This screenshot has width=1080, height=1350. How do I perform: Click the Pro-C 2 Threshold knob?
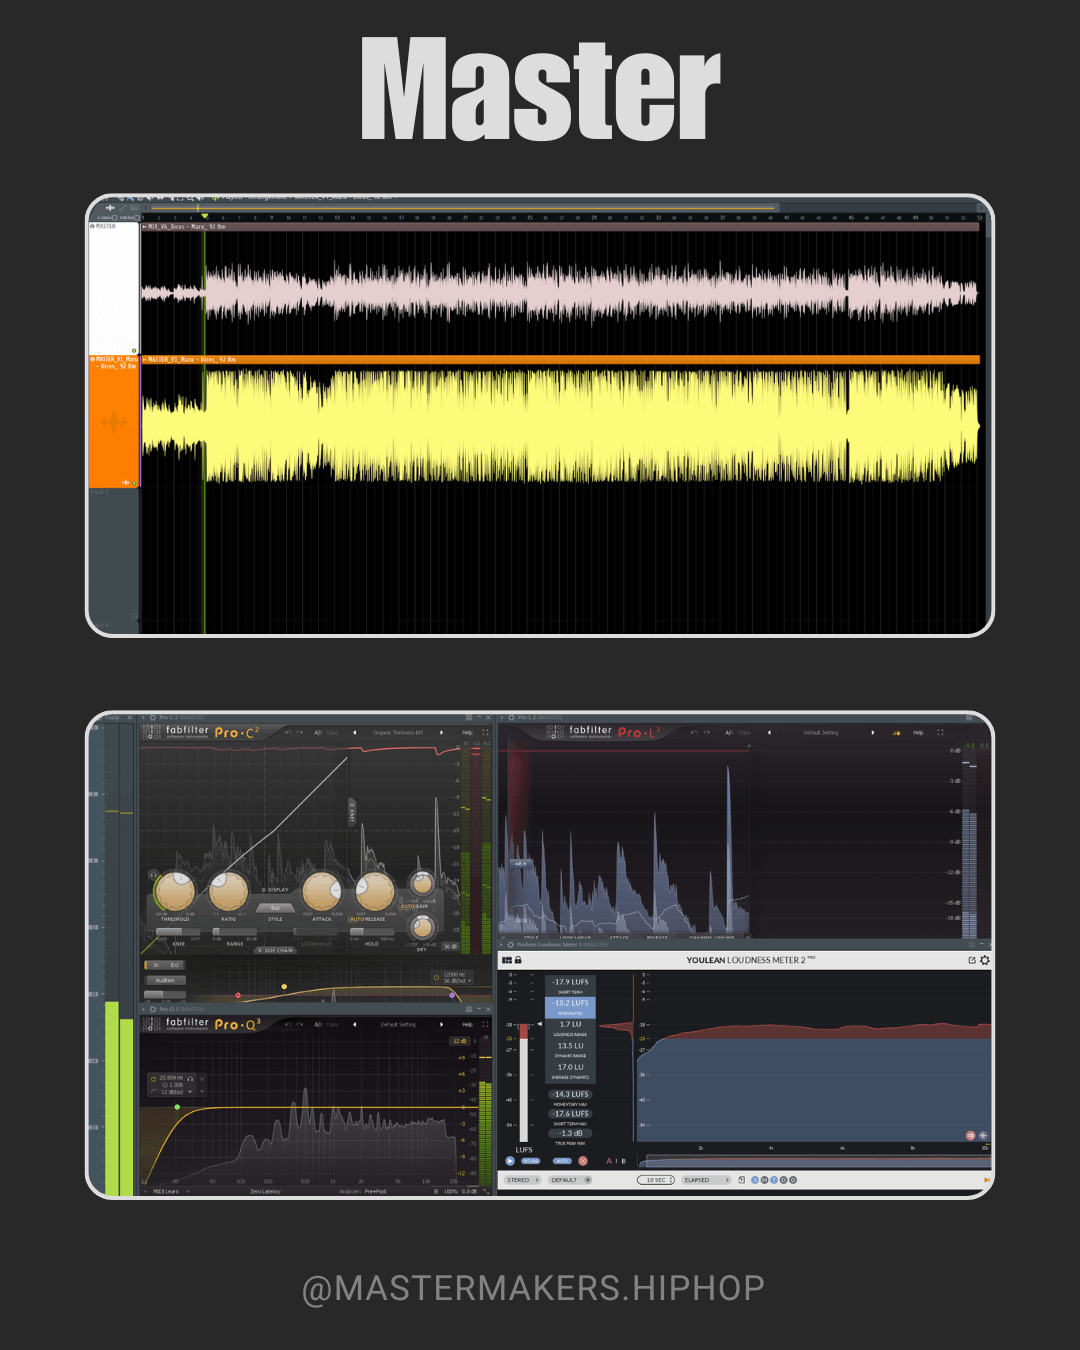coord(175,892)
